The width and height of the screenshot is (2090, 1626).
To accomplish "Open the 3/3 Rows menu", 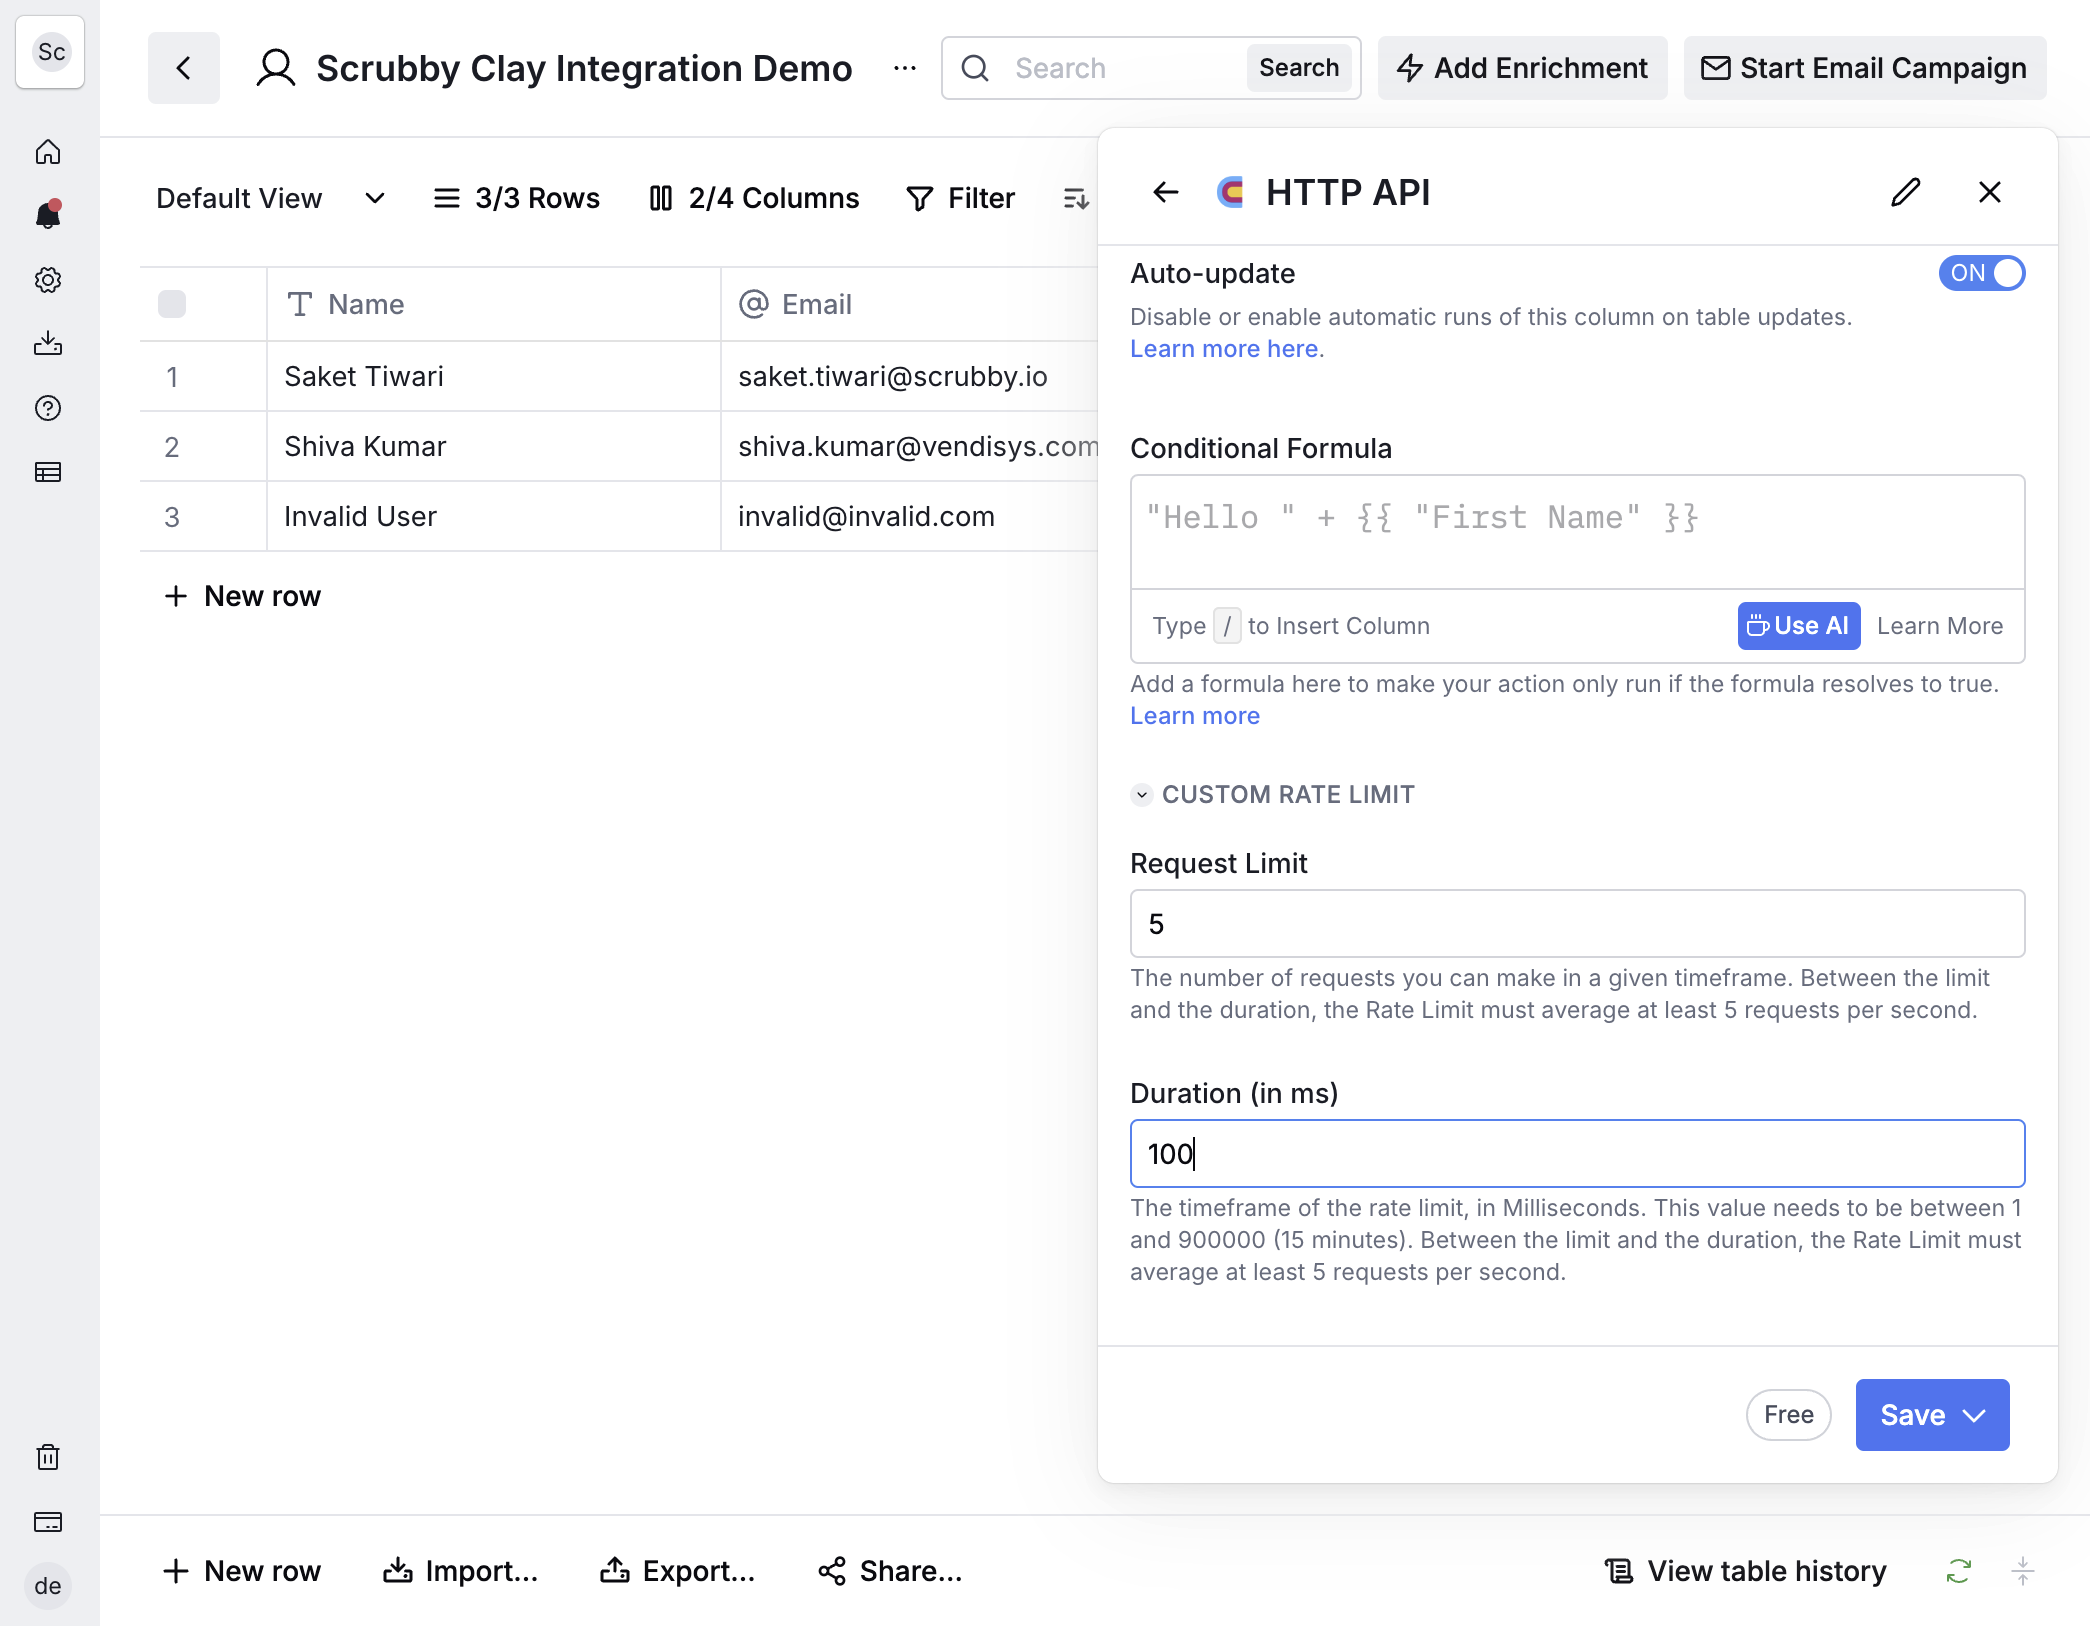I will (x=516, y=198).
